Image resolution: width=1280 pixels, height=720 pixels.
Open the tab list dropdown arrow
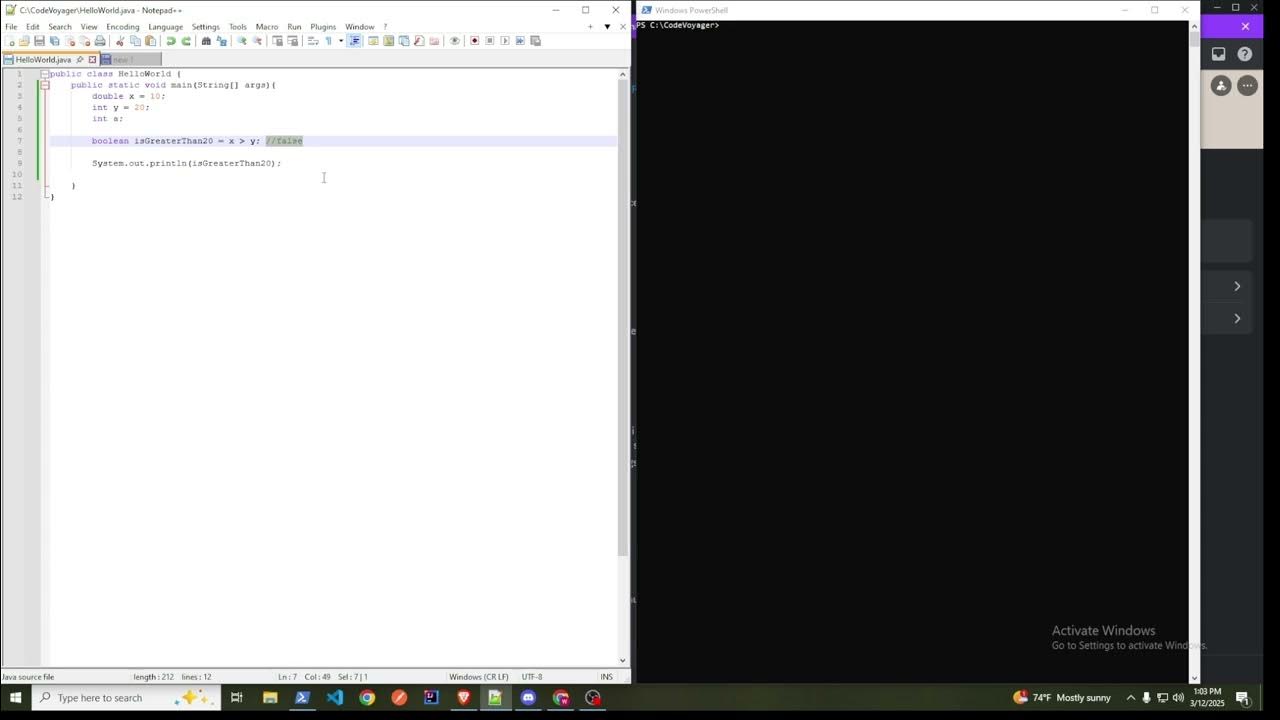pos(607,27)
